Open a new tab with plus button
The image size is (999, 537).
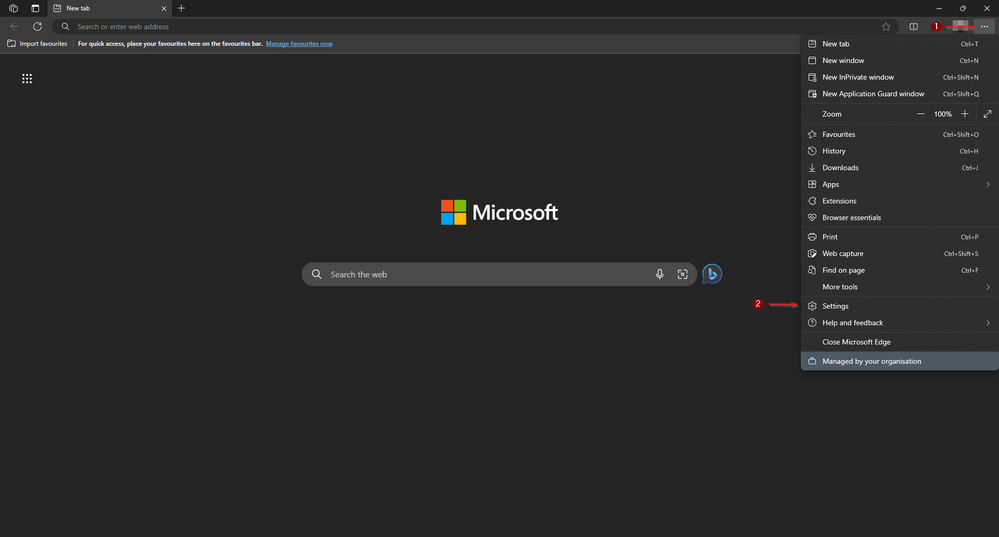click(181, 8)
